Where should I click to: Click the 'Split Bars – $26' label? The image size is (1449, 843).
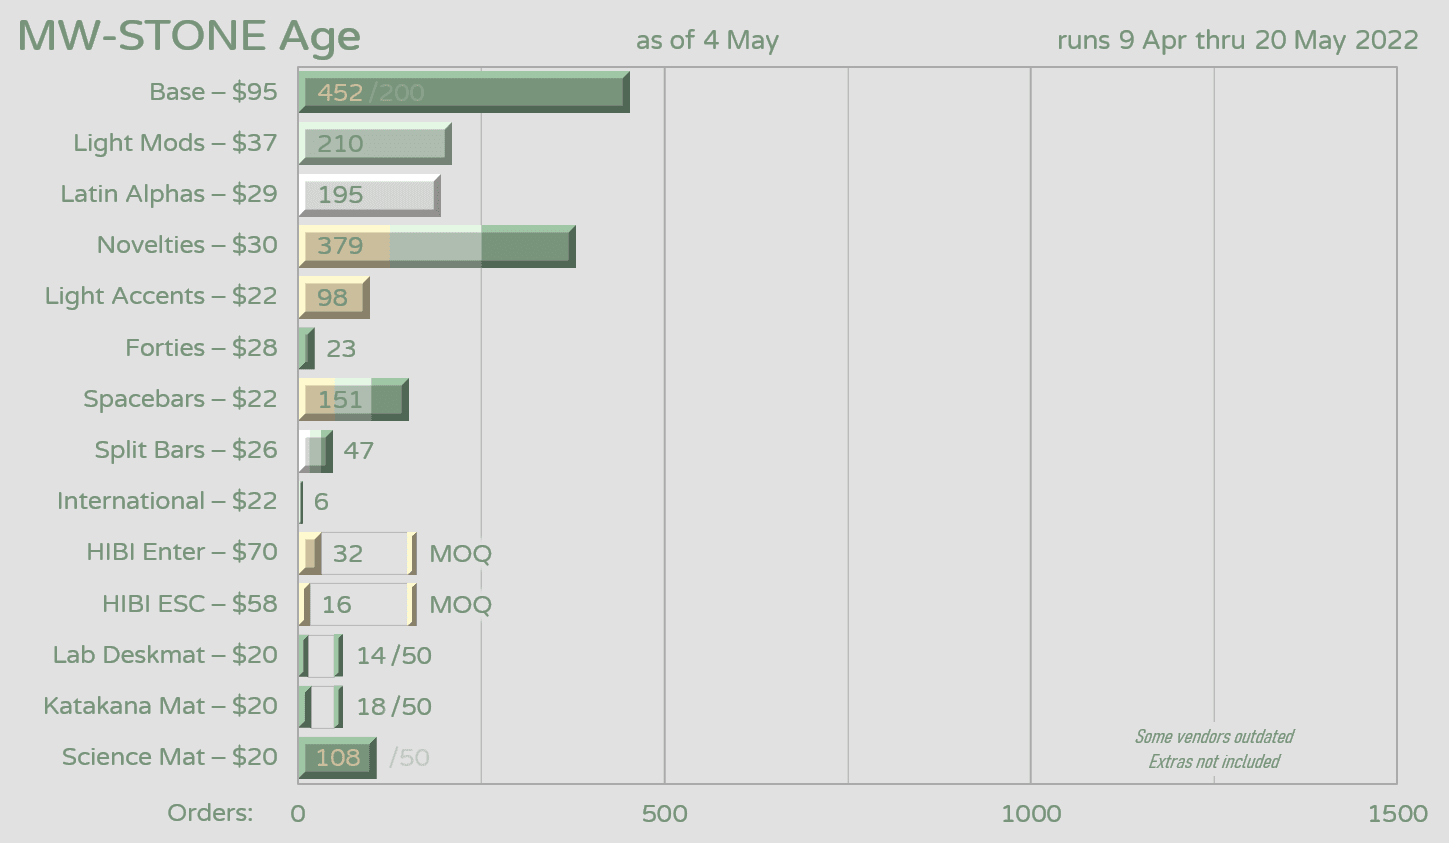186,450
